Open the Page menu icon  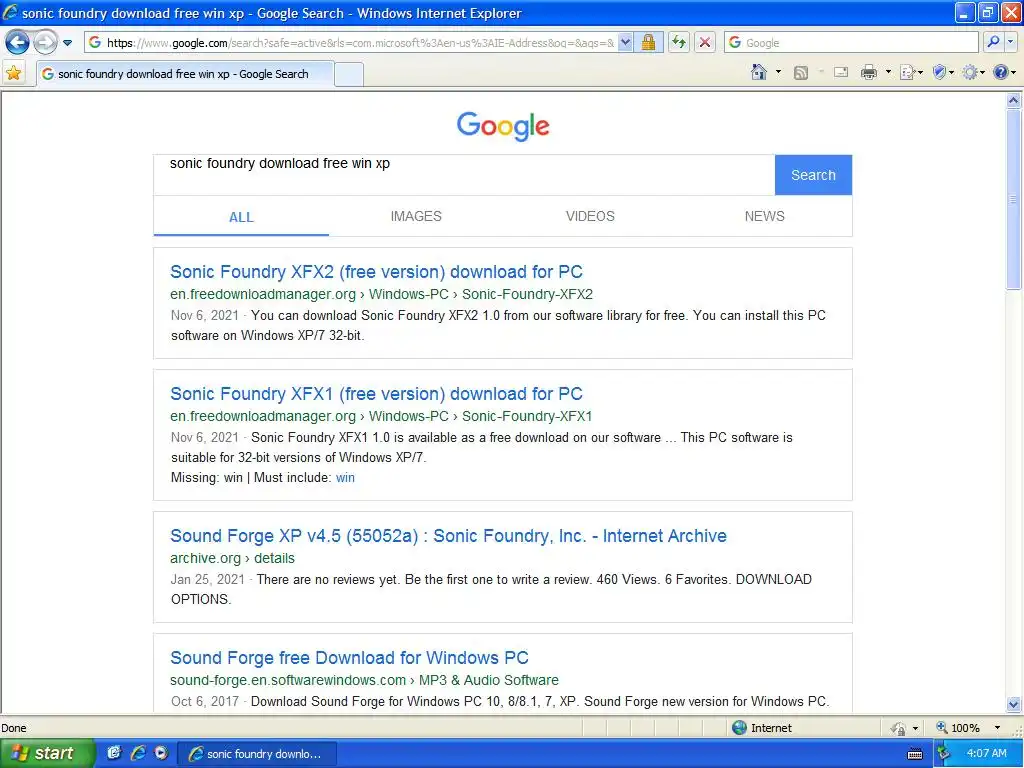910,72
